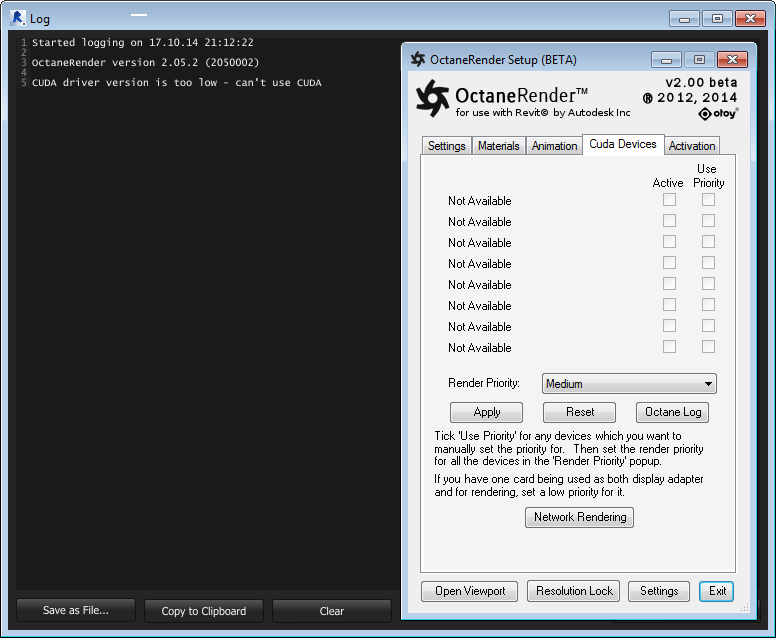
Task: Tick Use Priority checkbox in fourth device row
Action: point(708,262)
